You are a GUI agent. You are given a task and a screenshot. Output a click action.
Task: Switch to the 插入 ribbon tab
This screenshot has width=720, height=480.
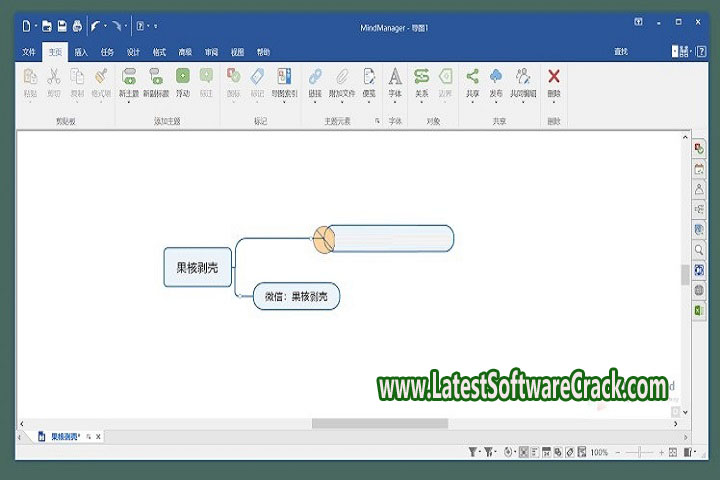pyautogui.click(x=81, y=52)
